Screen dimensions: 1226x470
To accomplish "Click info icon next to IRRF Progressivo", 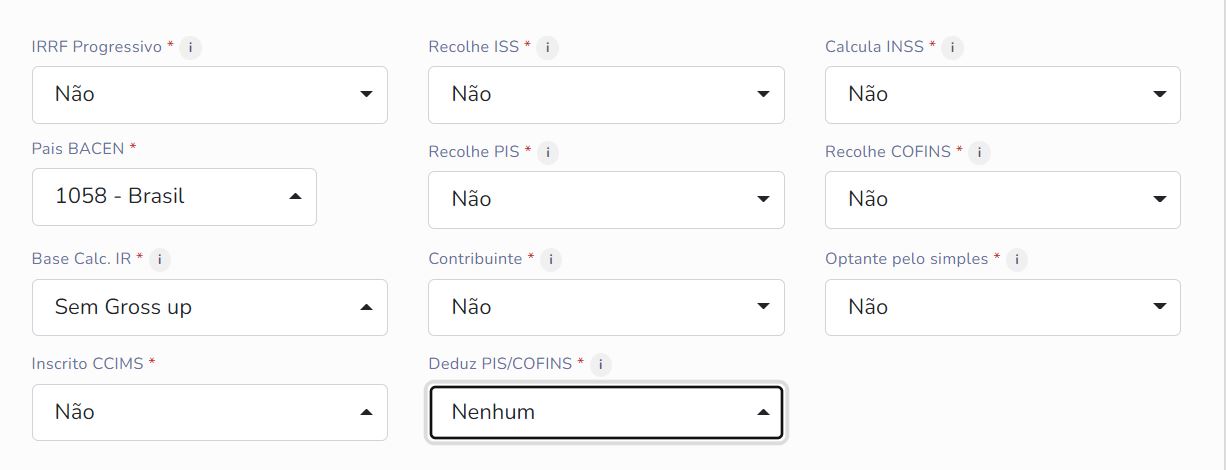I will pyautogui.click(x=190, y=47).
